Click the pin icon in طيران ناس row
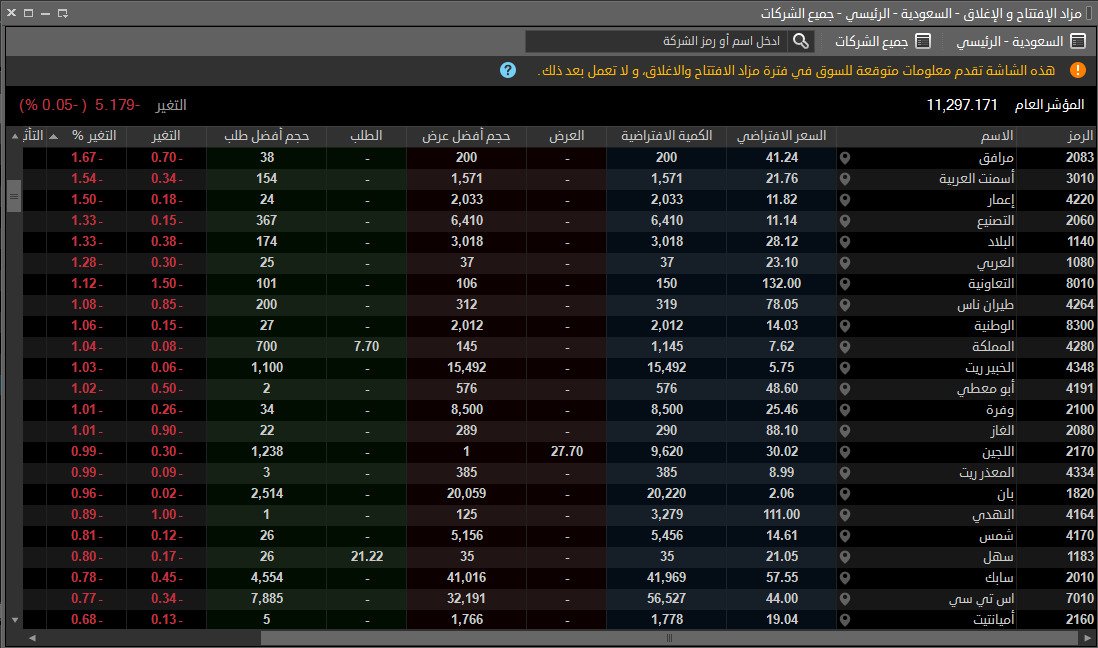Viewport: 1098px width, 648px height. pos(845,305)
